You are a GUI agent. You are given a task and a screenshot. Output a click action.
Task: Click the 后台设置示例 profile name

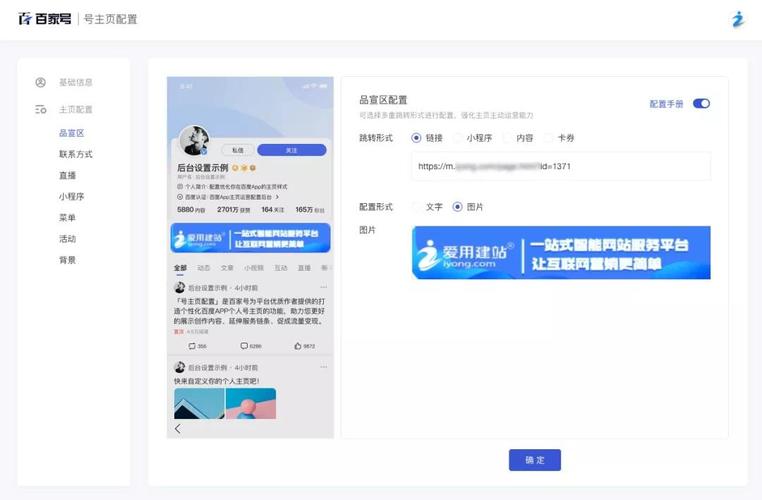[x=203, y=168]
